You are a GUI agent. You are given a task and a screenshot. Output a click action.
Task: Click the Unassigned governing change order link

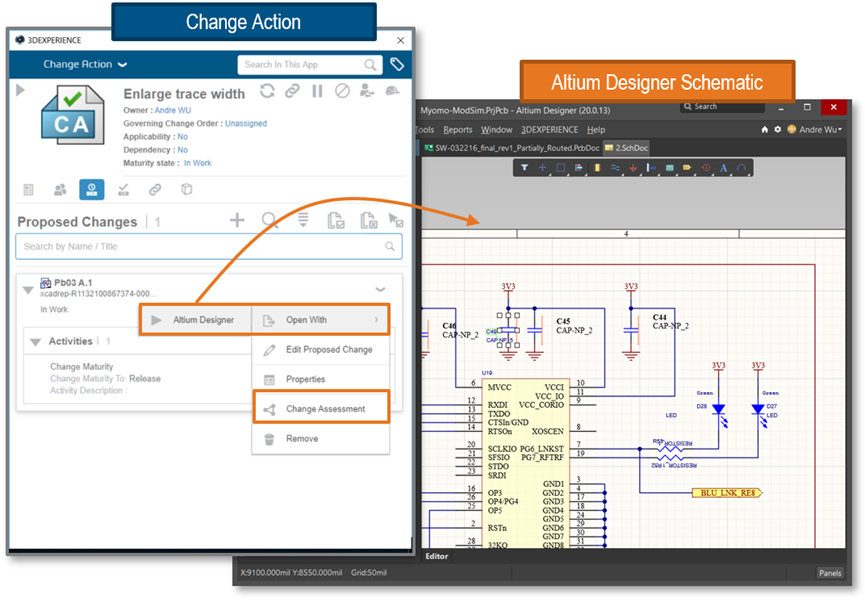coord(246,124)
